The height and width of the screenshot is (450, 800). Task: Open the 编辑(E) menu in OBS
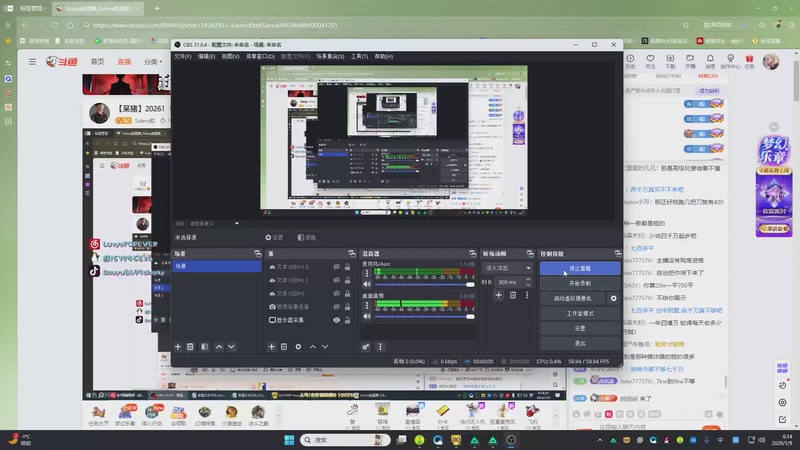pyautogui.click(x=206, y=57)
